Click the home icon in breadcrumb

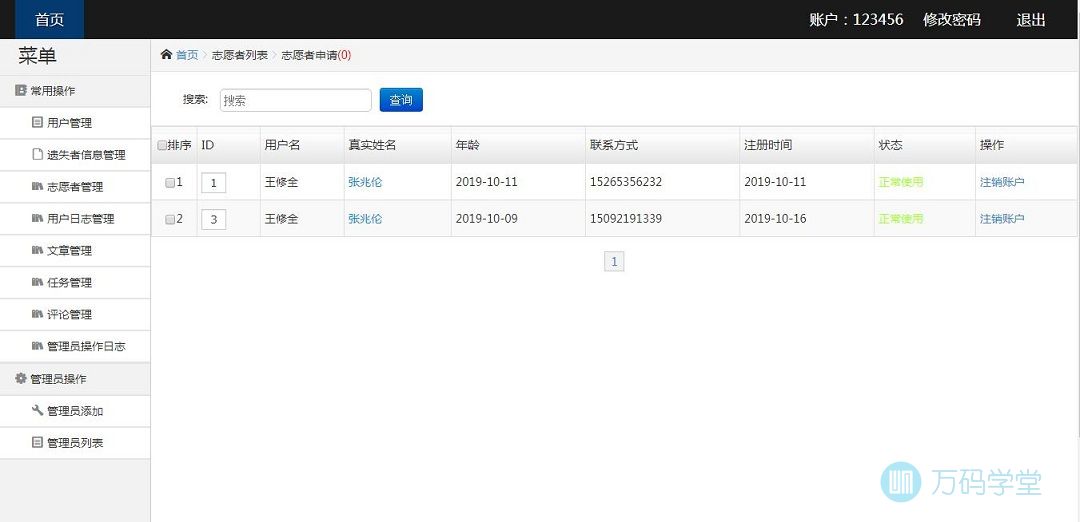(166, 55)
